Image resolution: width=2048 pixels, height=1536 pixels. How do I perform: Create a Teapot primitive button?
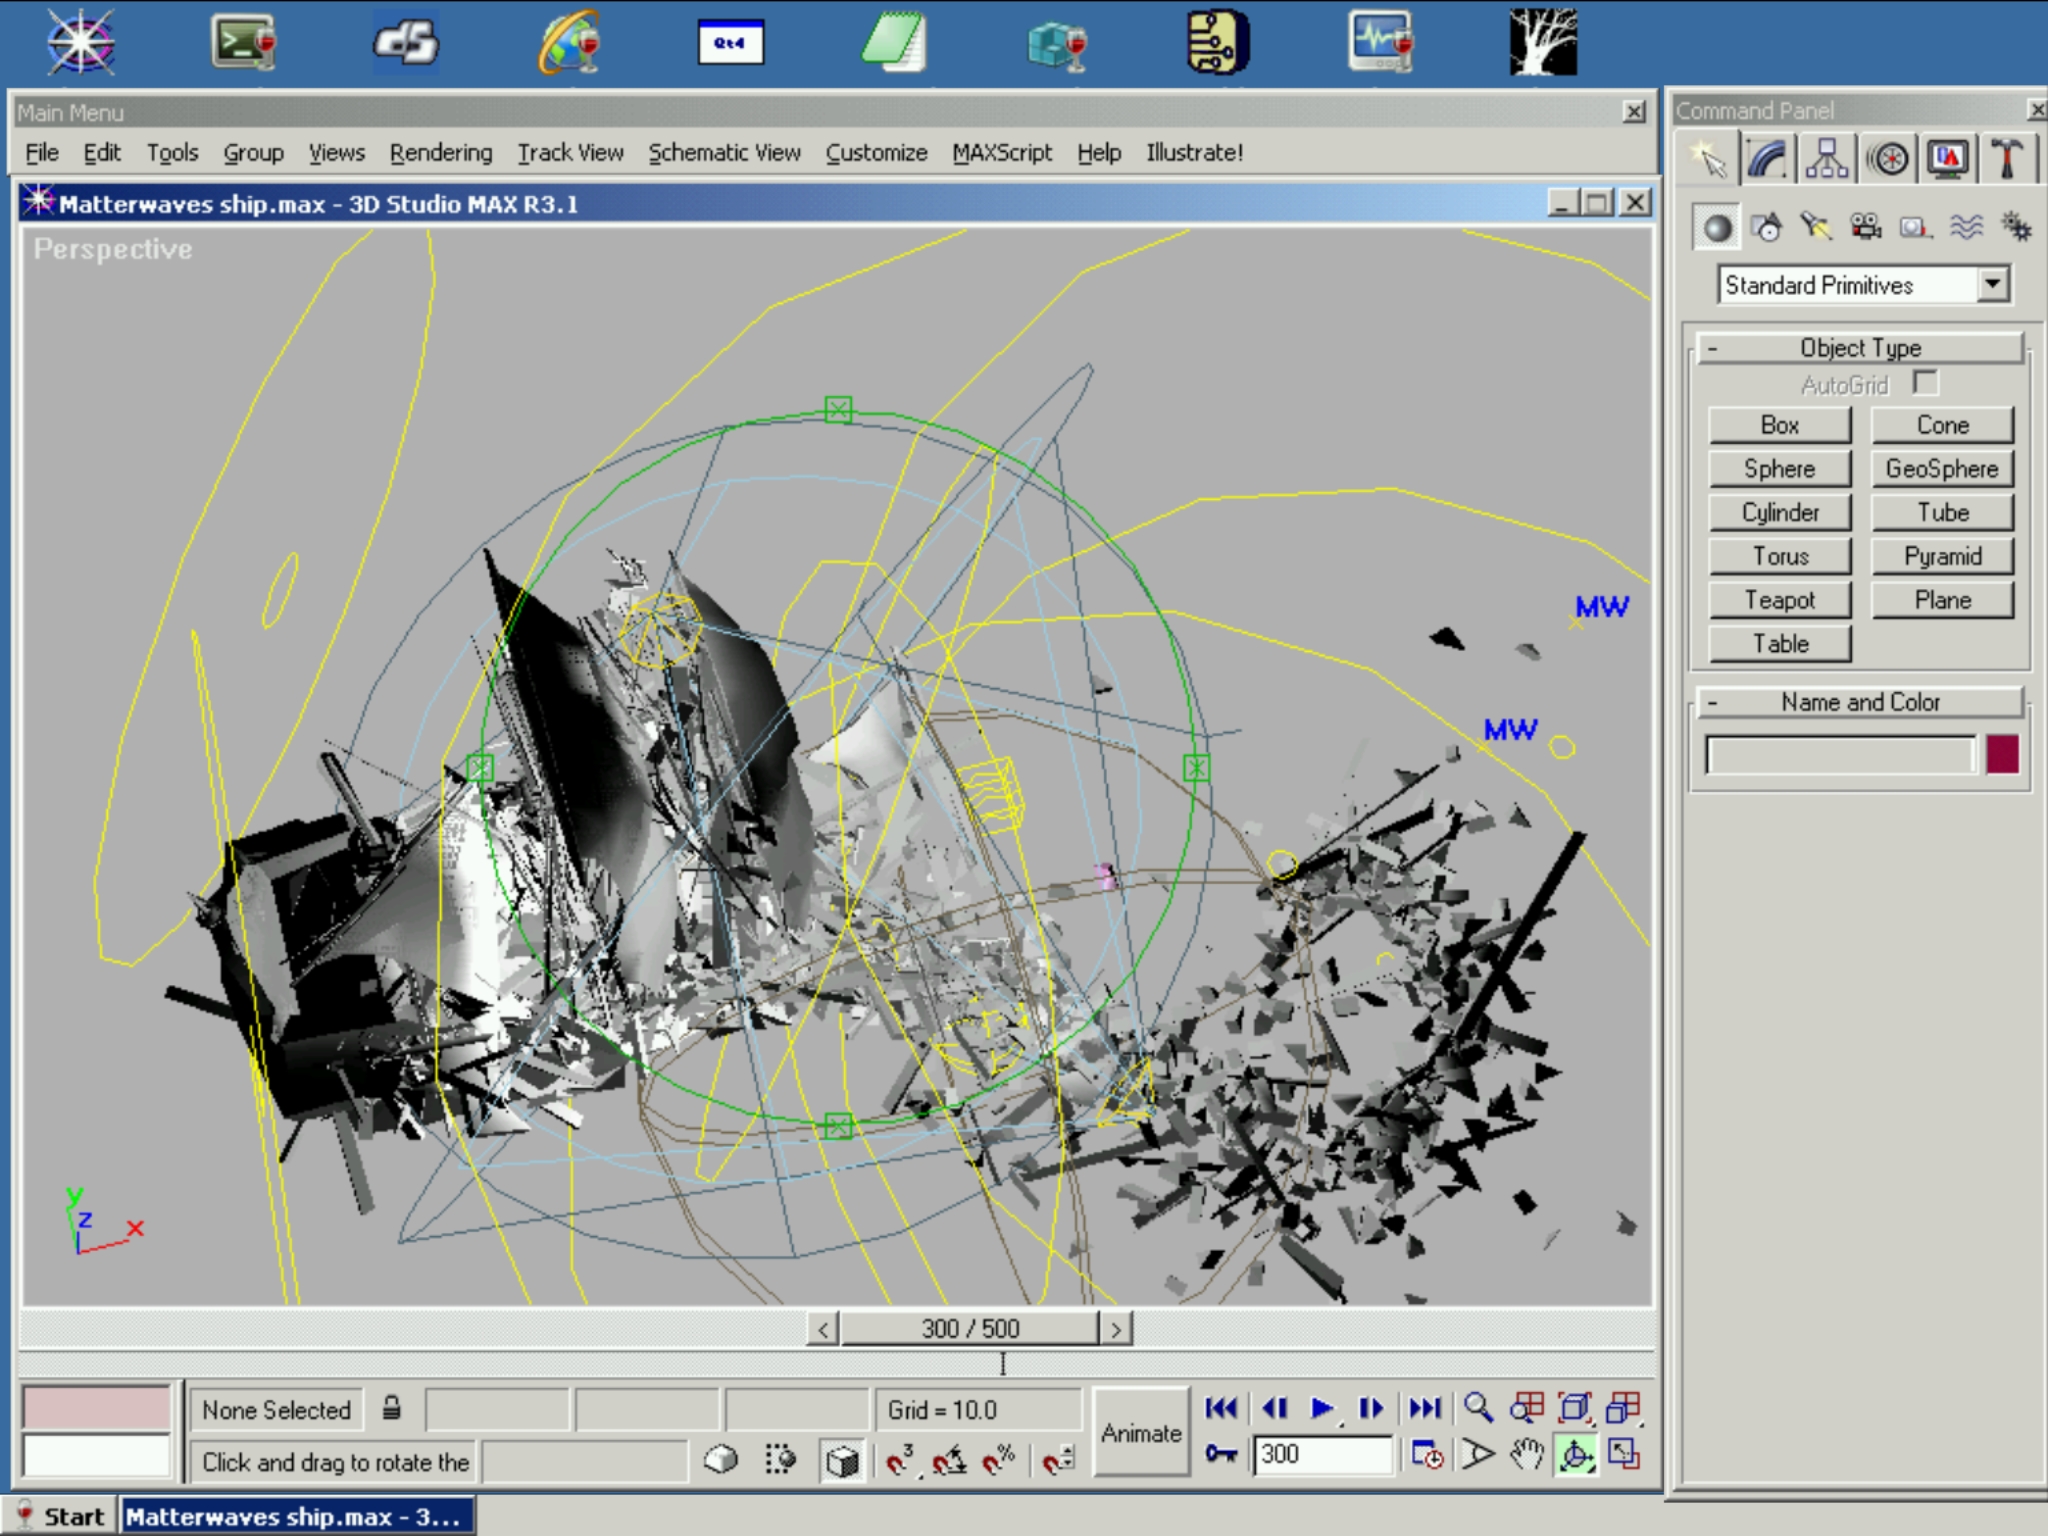point(1779,600)
